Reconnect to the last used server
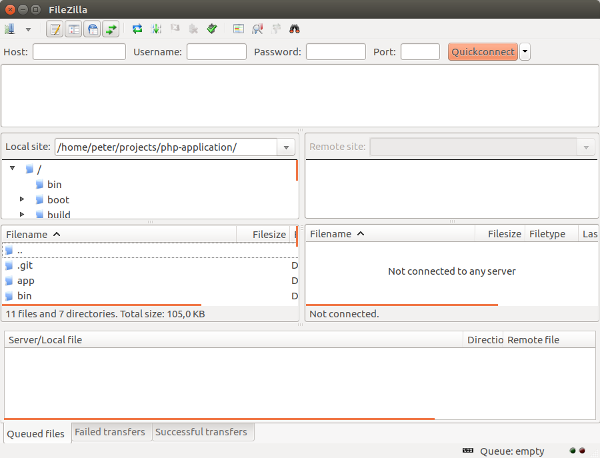 (212, 29)
